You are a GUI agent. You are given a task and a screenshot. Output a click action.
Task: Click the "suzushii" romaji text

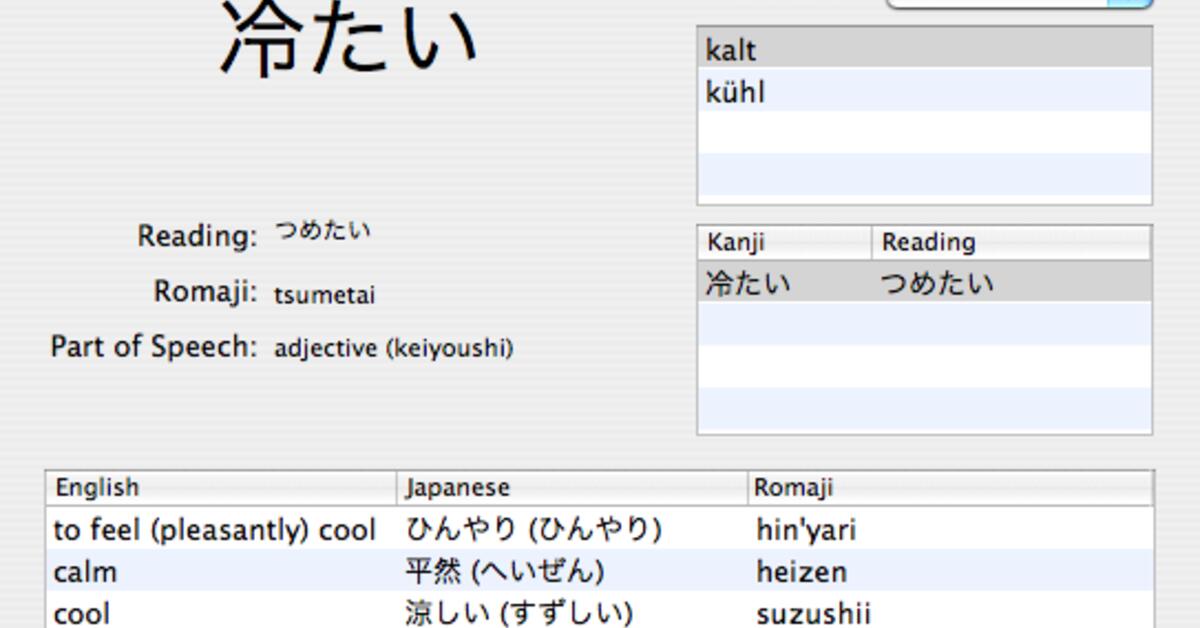coord(811,611)
